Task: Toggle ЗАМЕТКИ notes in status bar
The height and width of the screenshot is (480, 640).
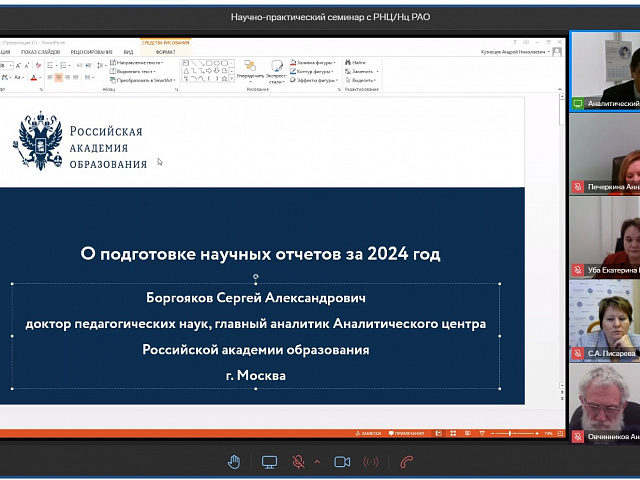Action: point(368,433)
